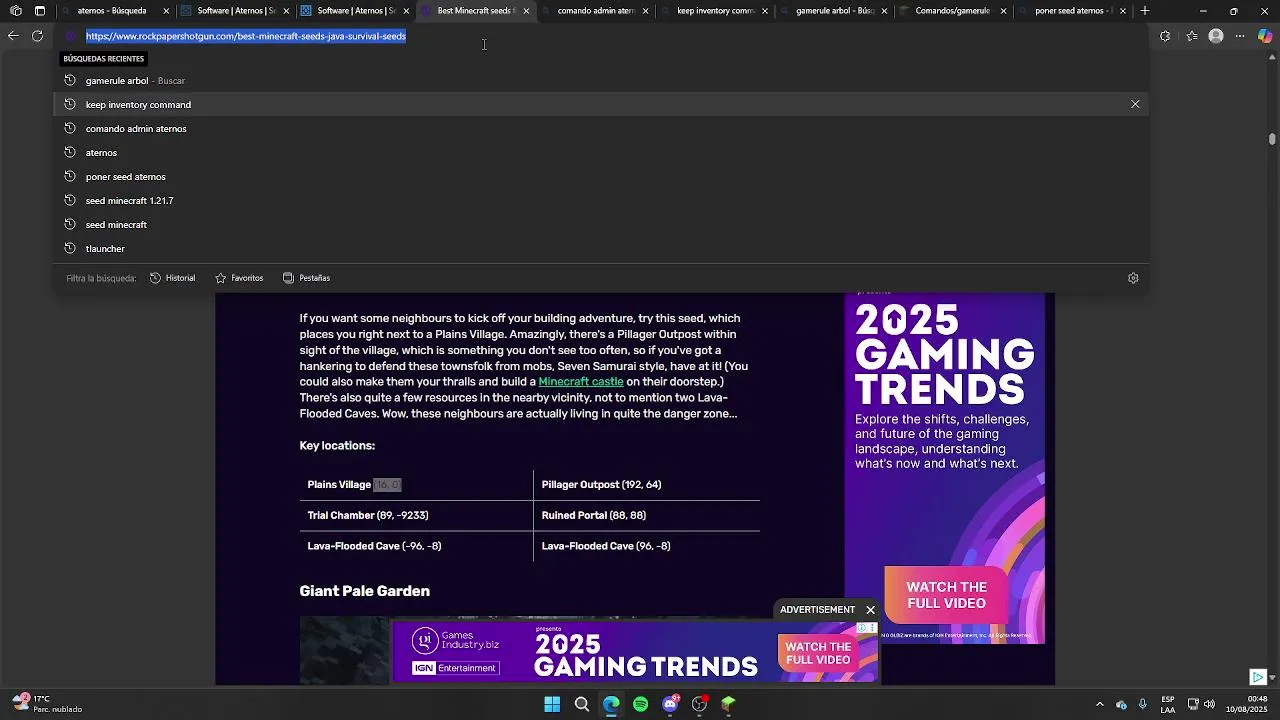Screen dimensions: 1280x720
Task: Click the microphone tray icon
Action: pyautogui.click(x=1142, y=704)
